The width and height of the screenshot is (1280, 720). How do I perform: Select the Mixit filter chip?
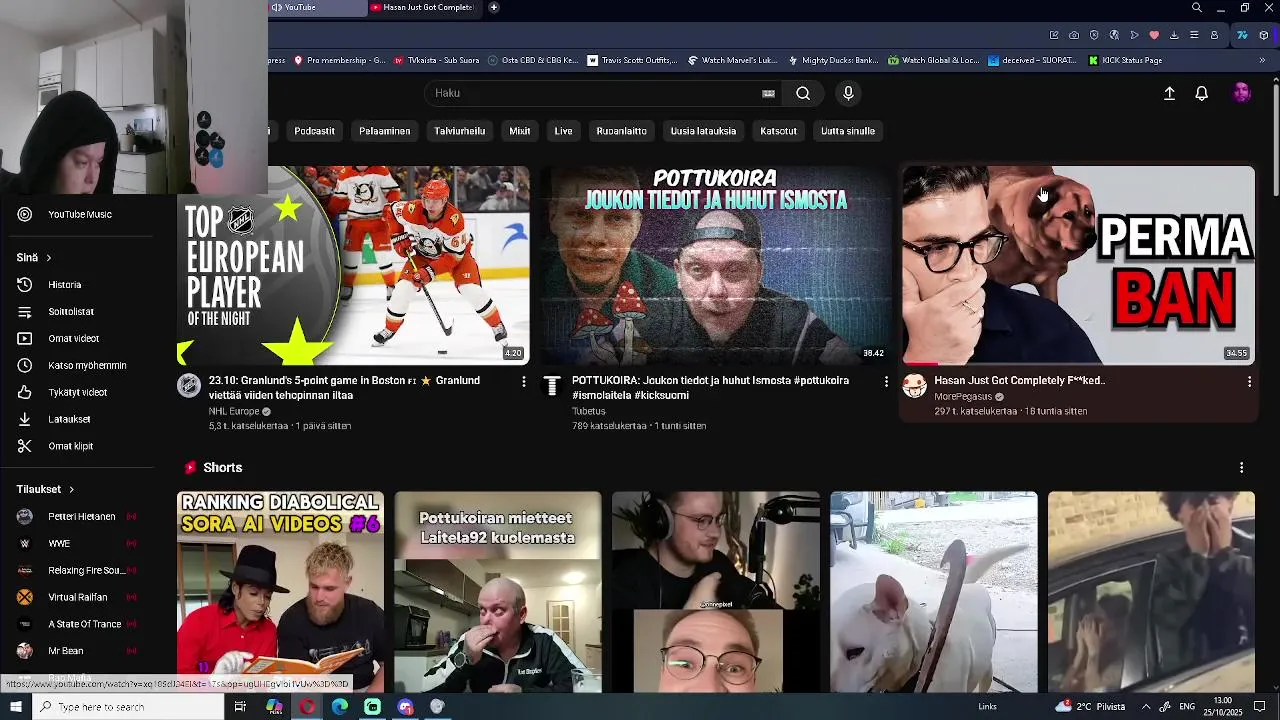(x=520, y=131)
